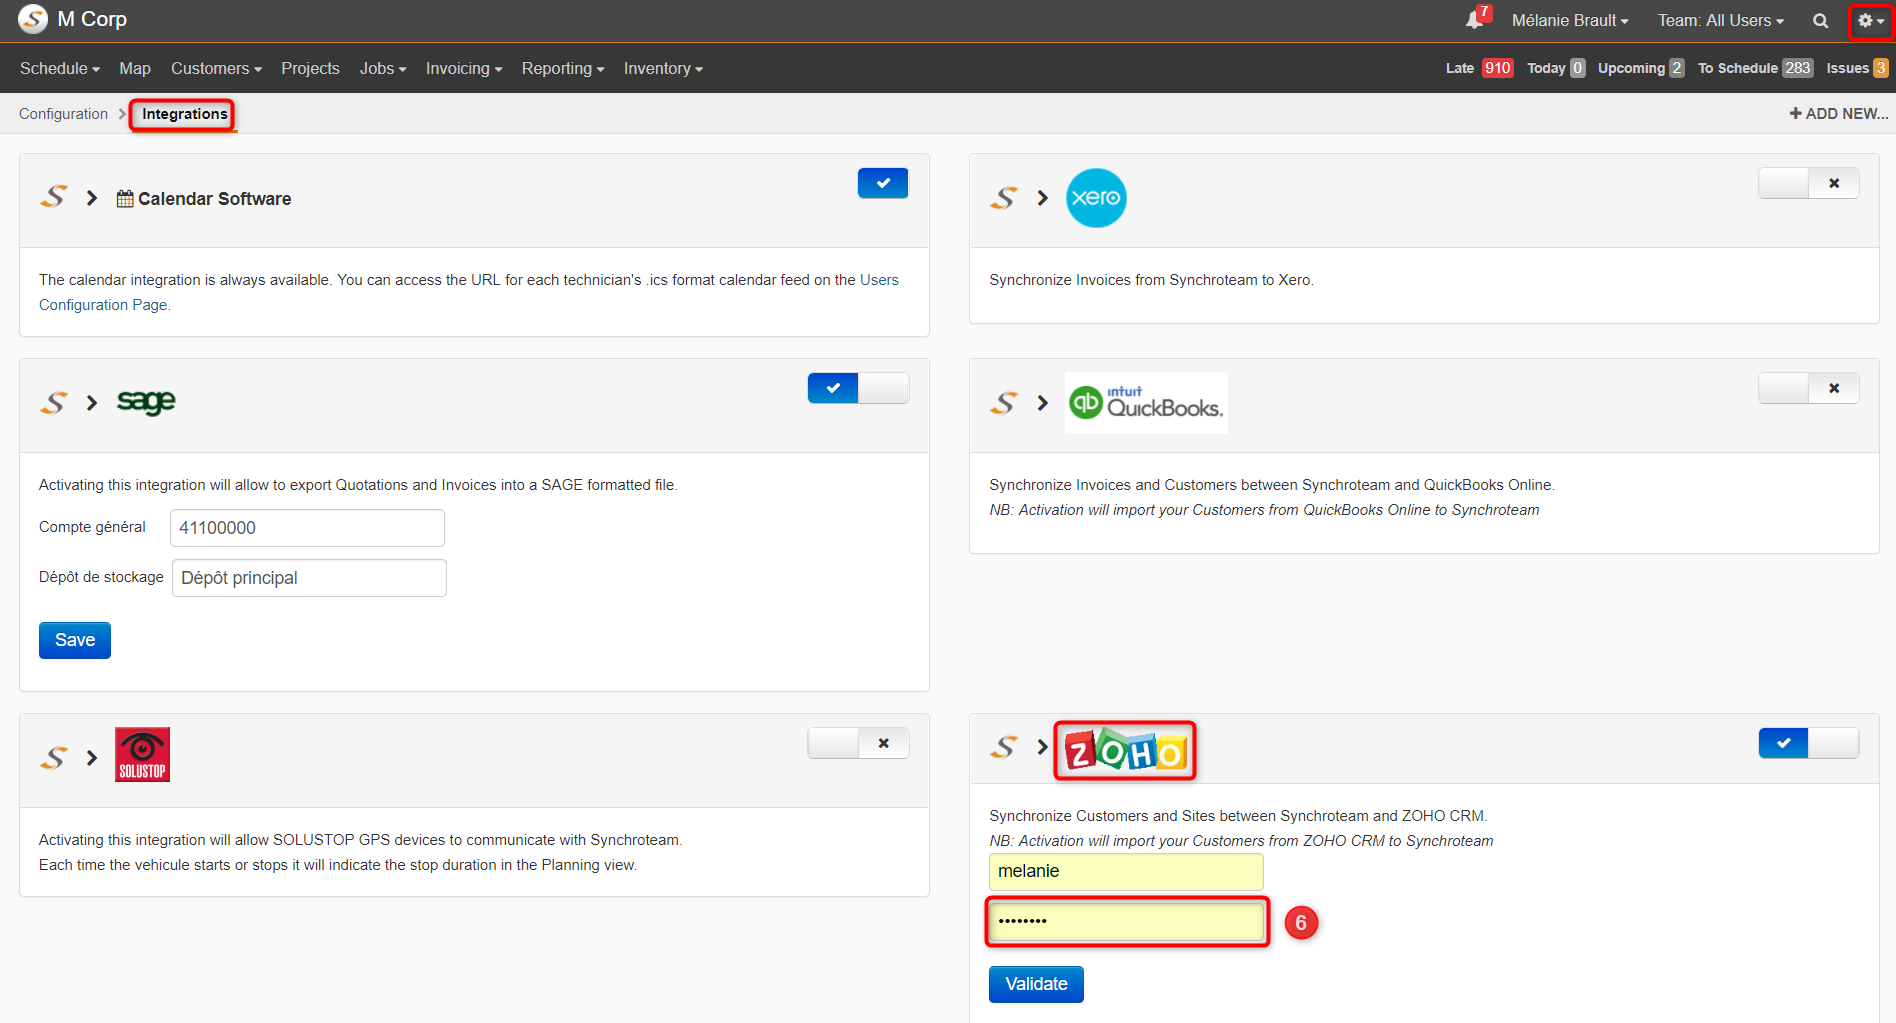Click the QuickBooks logo
This screenshot has width=1896, height=1023.
[1146, 402]
